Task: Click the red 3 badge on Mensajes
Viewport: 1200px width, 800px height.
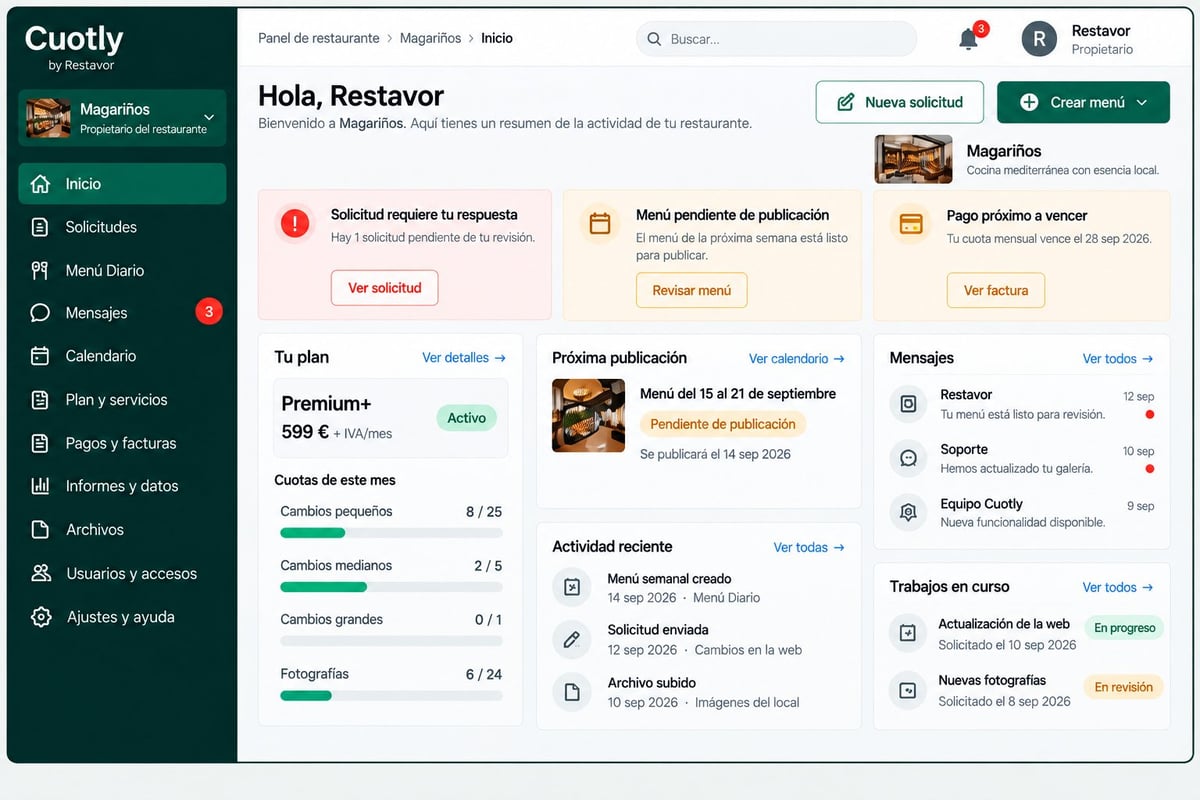Action: (208, 312)
